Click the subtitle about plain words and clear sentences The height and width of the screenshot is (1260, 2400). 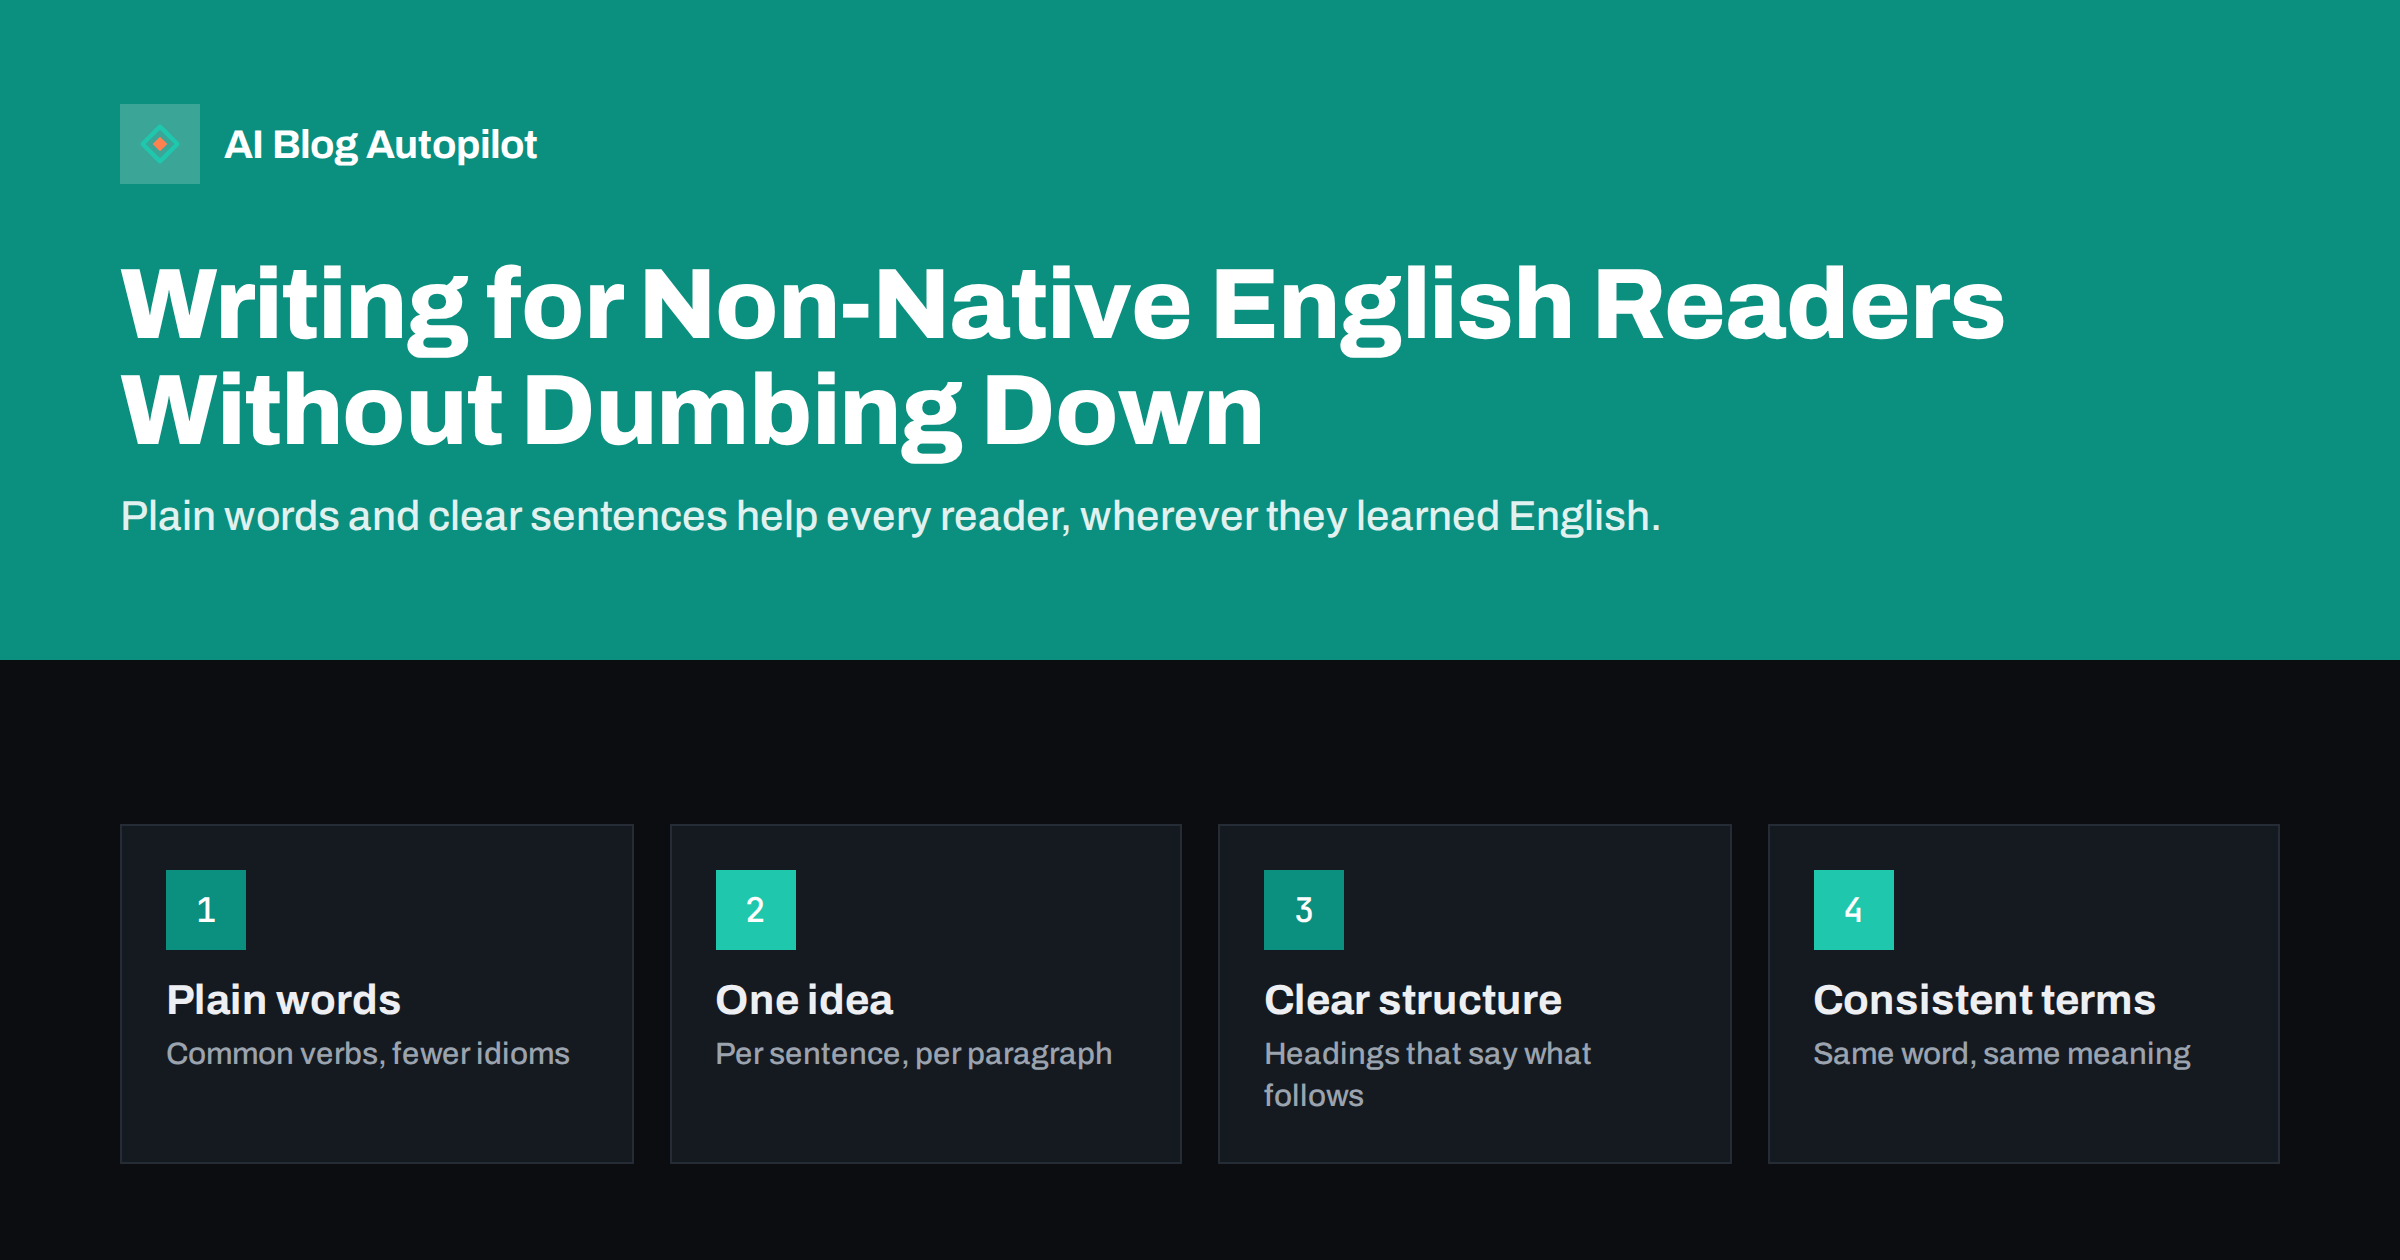890,517
